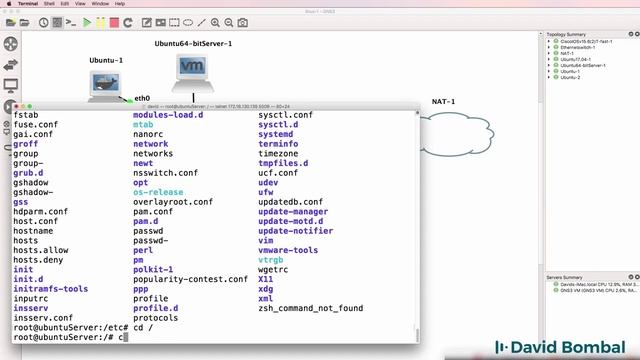
Task: Open console to all devices
Action: (71, 23)
